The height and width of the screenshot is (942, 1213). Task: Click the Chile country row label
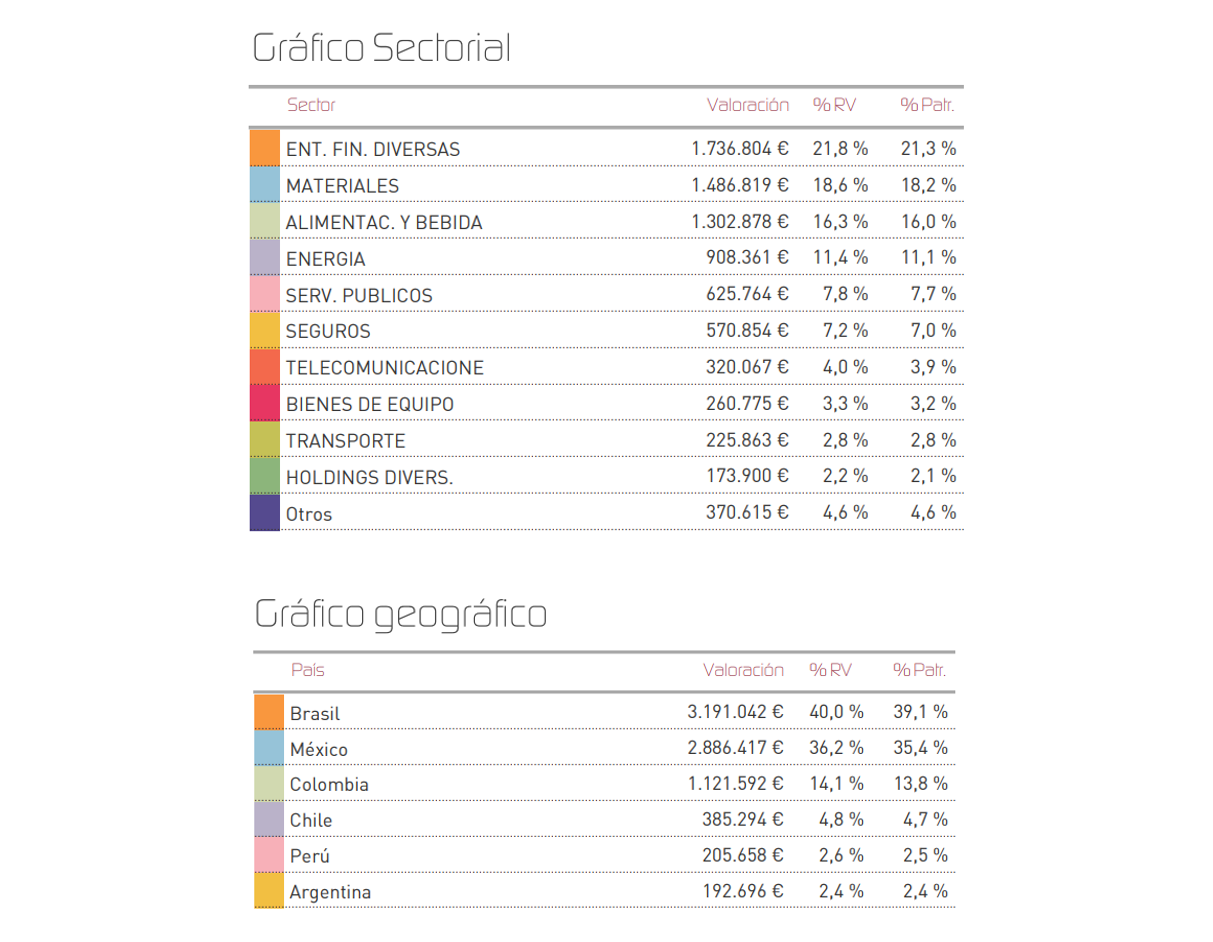[311, 820]
